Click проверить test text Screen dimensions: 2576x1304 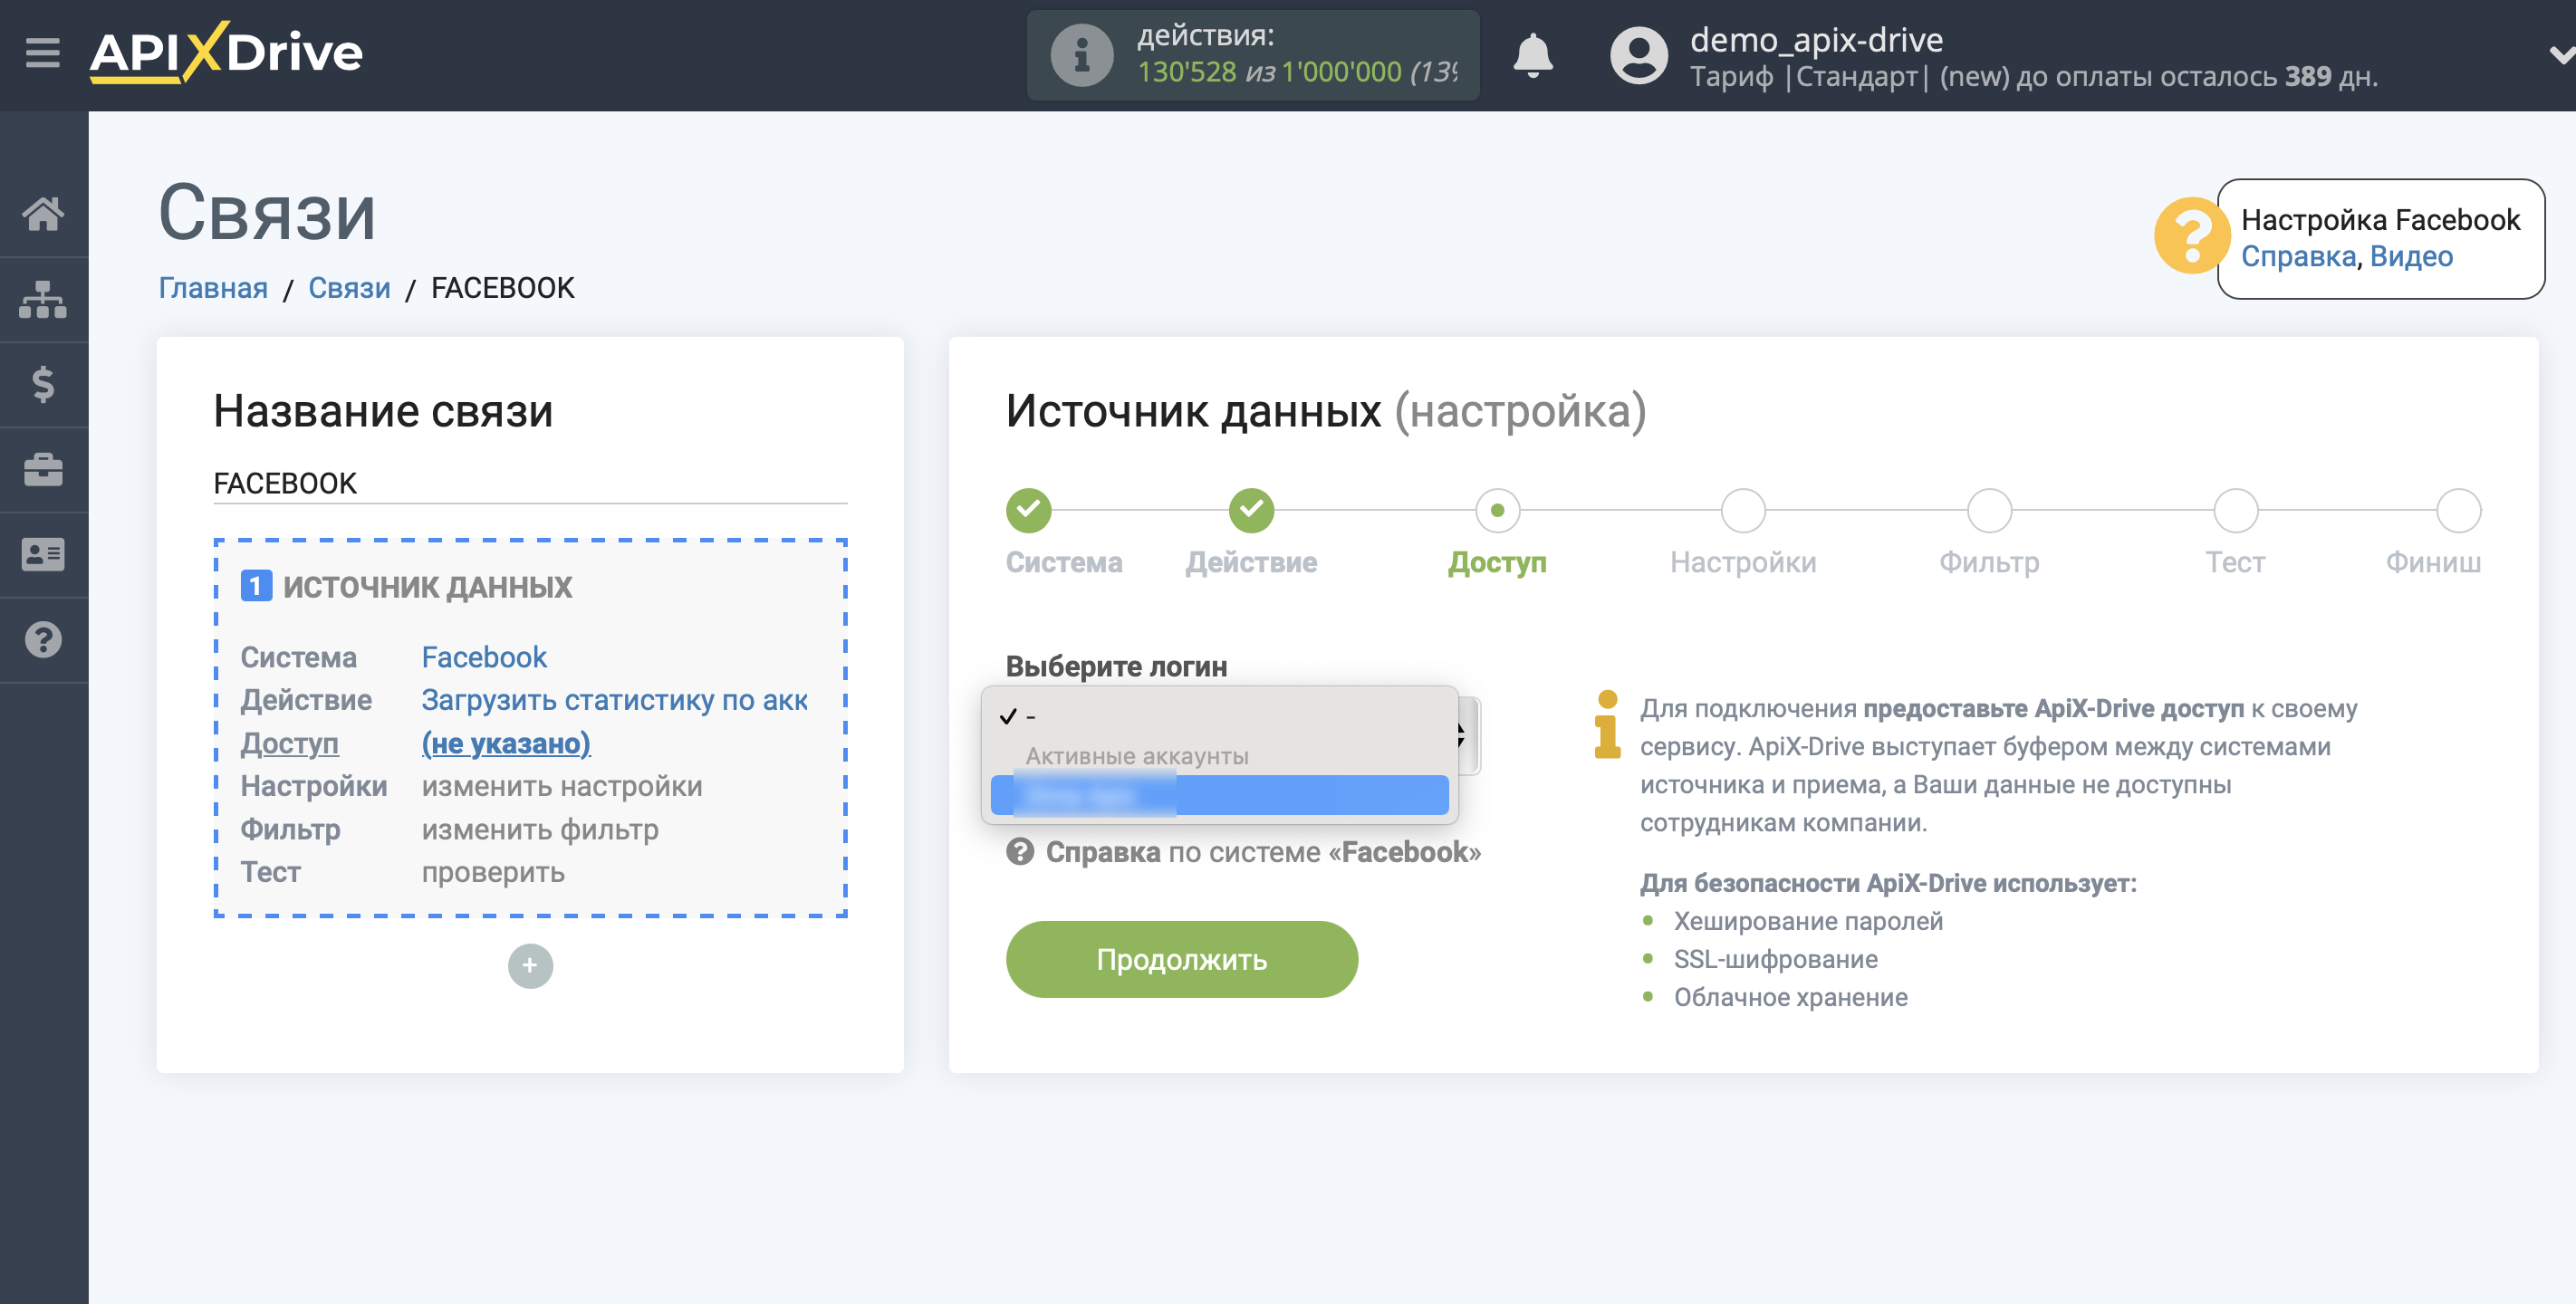click(493, 872)
